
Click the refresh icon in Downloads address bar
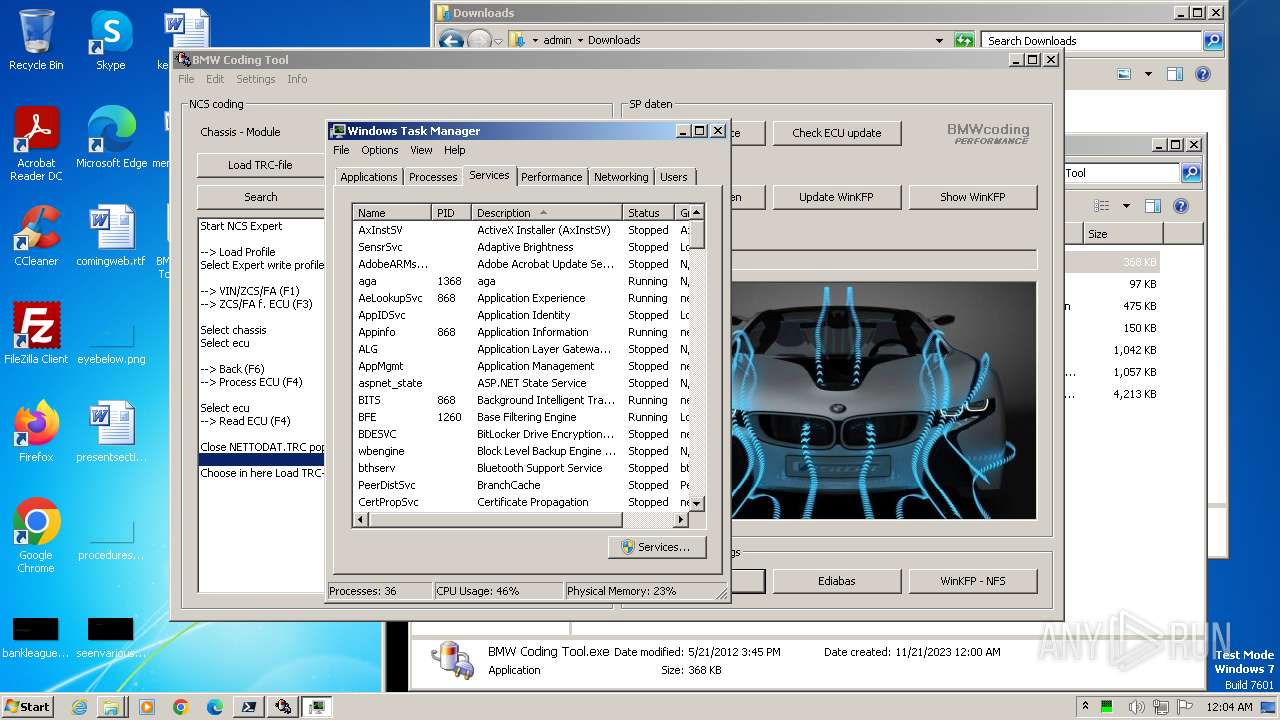coord(964,40)
